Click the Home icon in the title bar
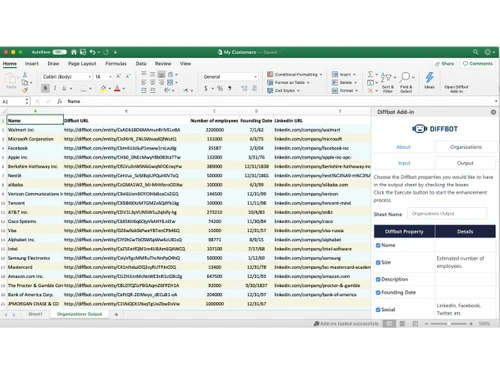Viewport: 500px width, 375px height. 74,52
